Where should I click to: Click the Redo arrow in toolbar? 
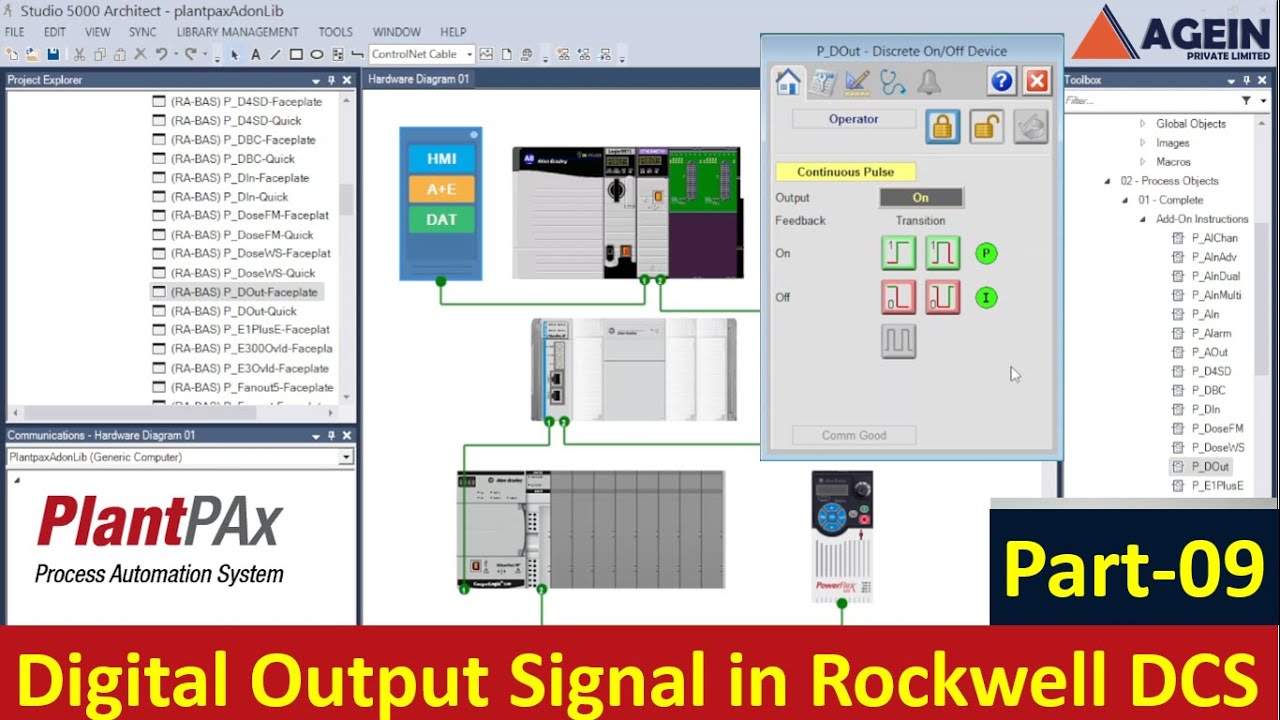click(191, 54)
